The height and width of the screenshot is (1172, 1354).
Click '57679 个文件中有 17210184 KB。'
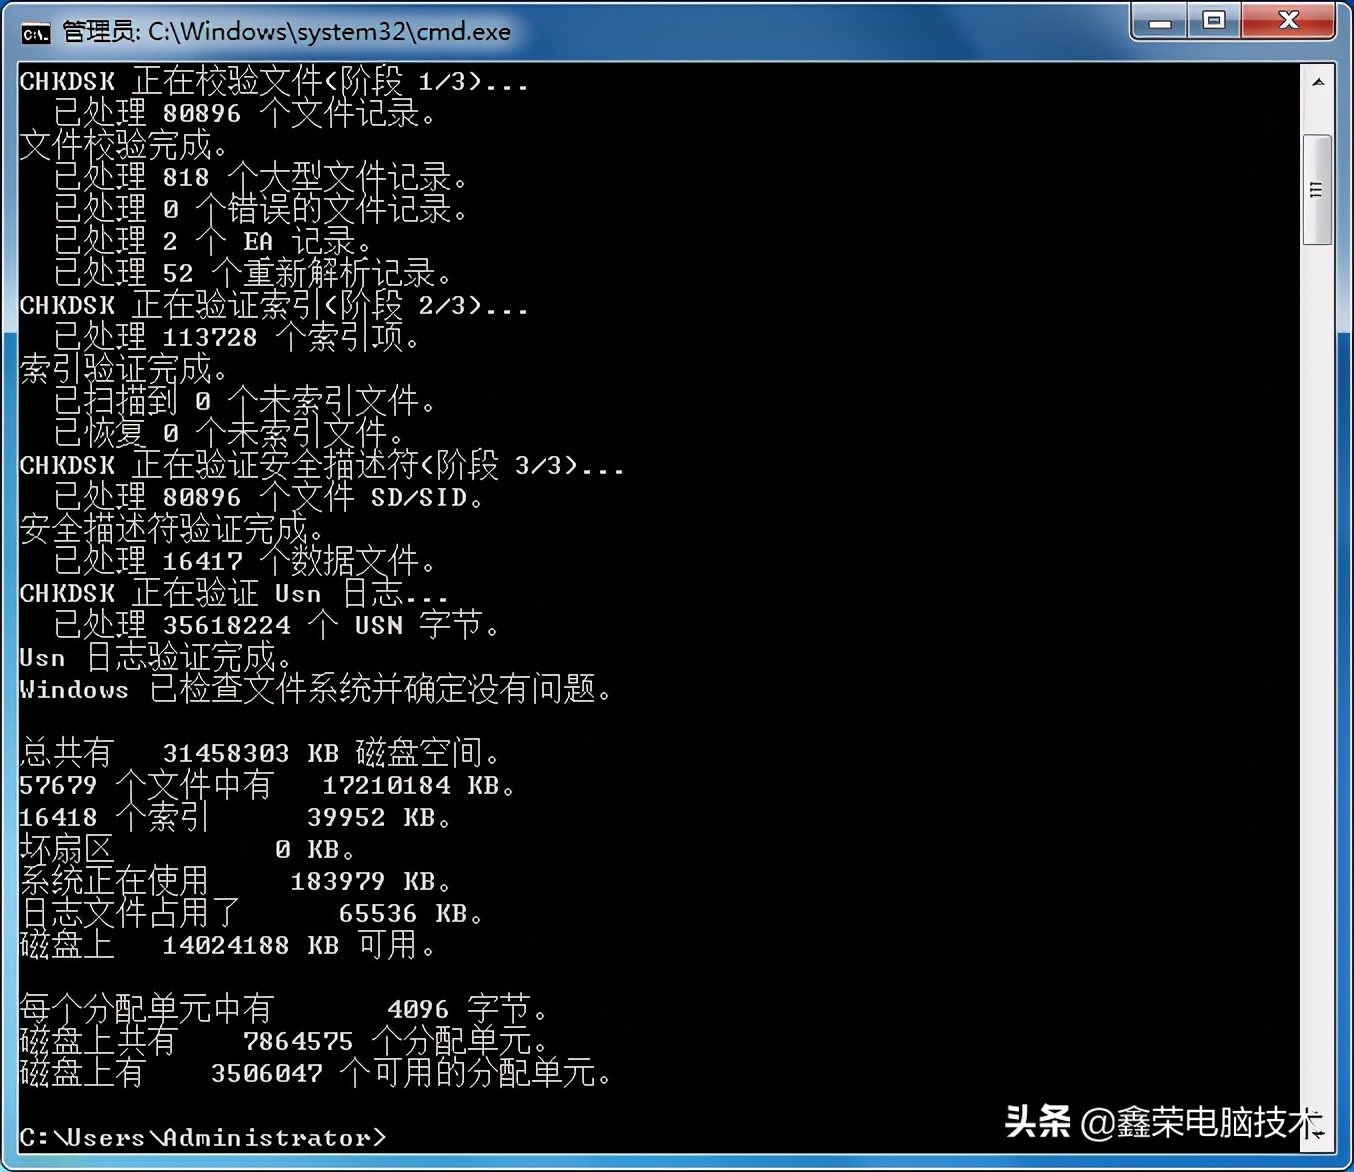[269, 785]
